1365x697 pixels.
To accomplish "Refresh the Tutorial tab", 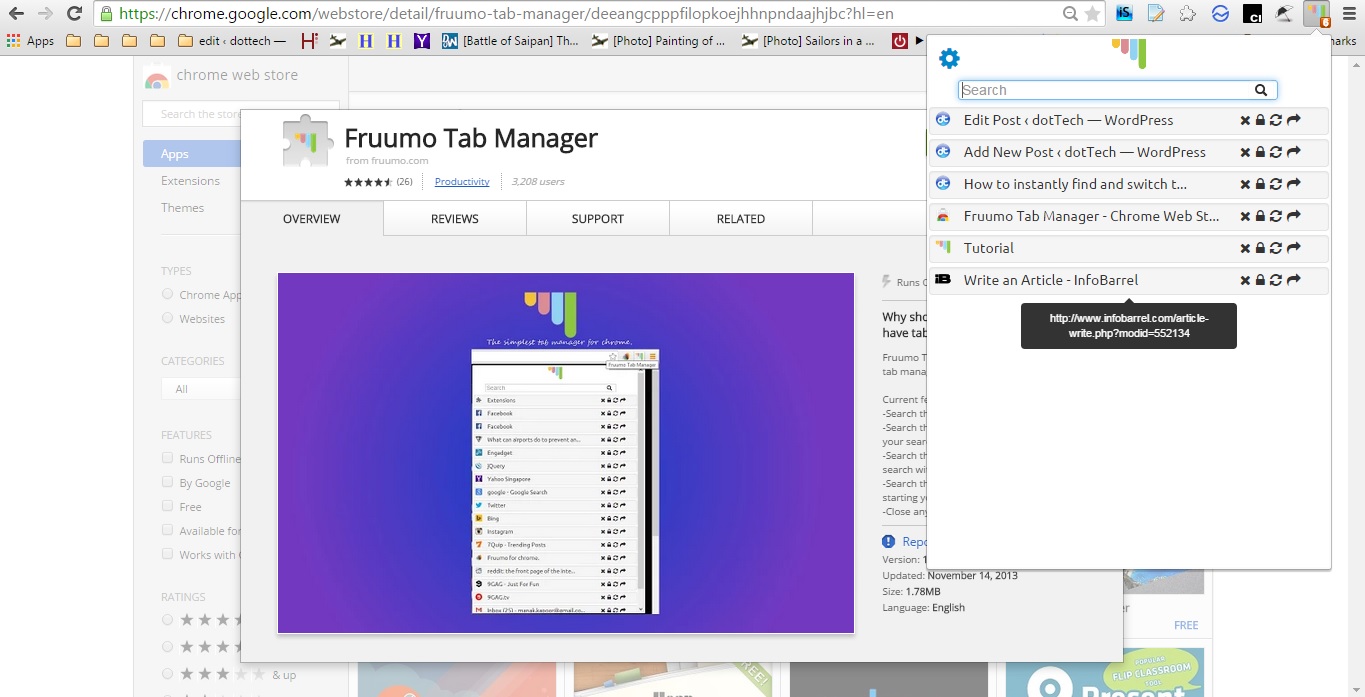I will (1276, 249).
